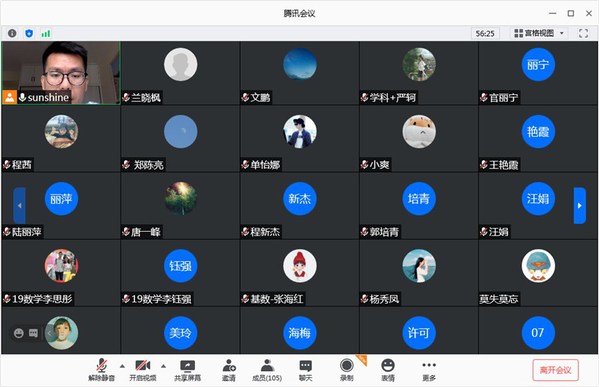Select the 单怡娜 avatar
This screenshot has height=387, width=599.
click(300, 131)
